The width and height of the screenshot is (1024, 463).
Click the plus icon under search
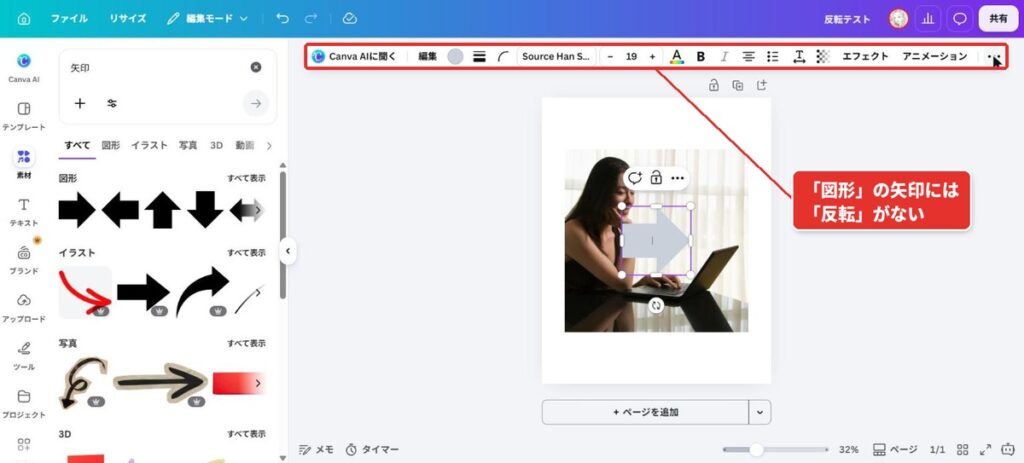point(80,103)
